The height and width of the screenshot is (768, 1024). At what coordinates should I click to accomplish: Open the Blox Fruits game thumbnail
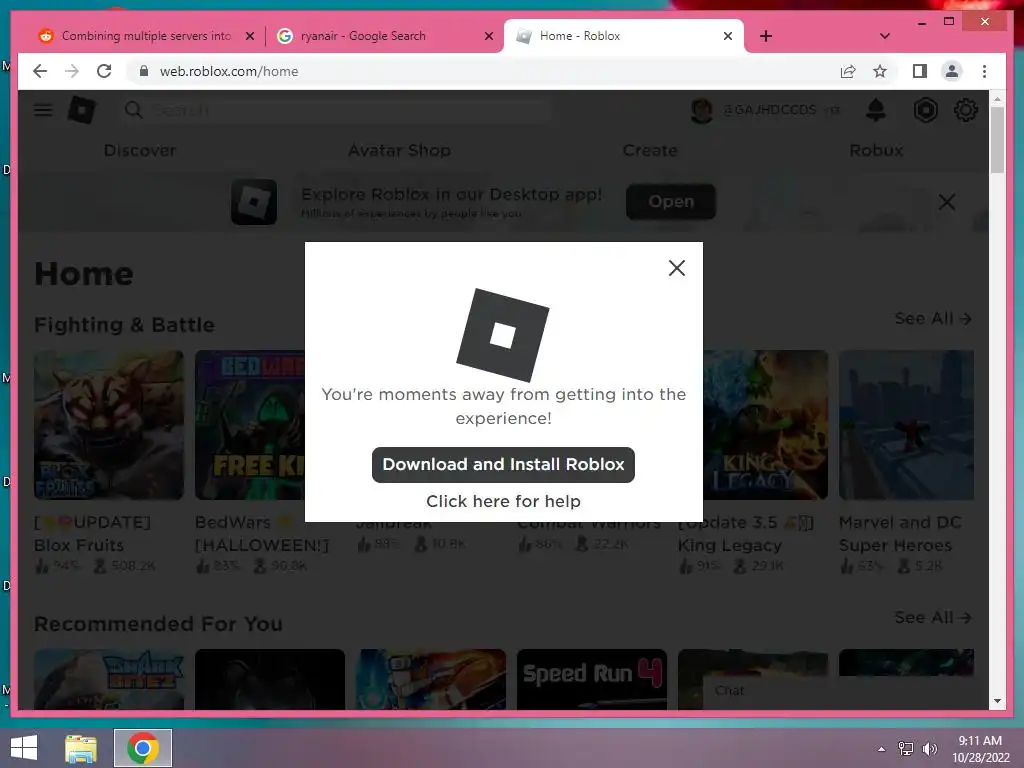pyautogui.click(x=109, y=425)
